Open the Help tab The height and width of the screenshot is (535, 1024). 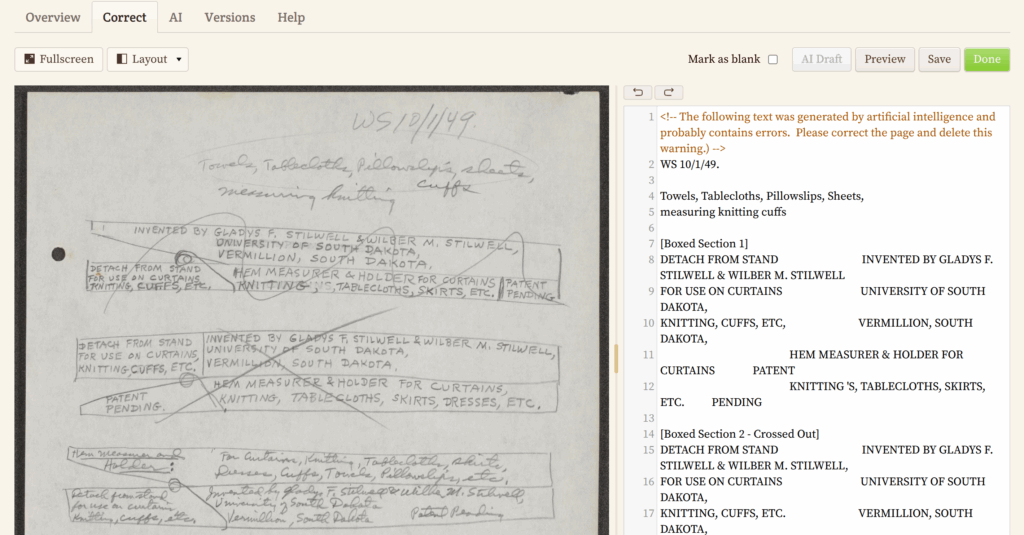pyautogui.click(x=291, y=17)
